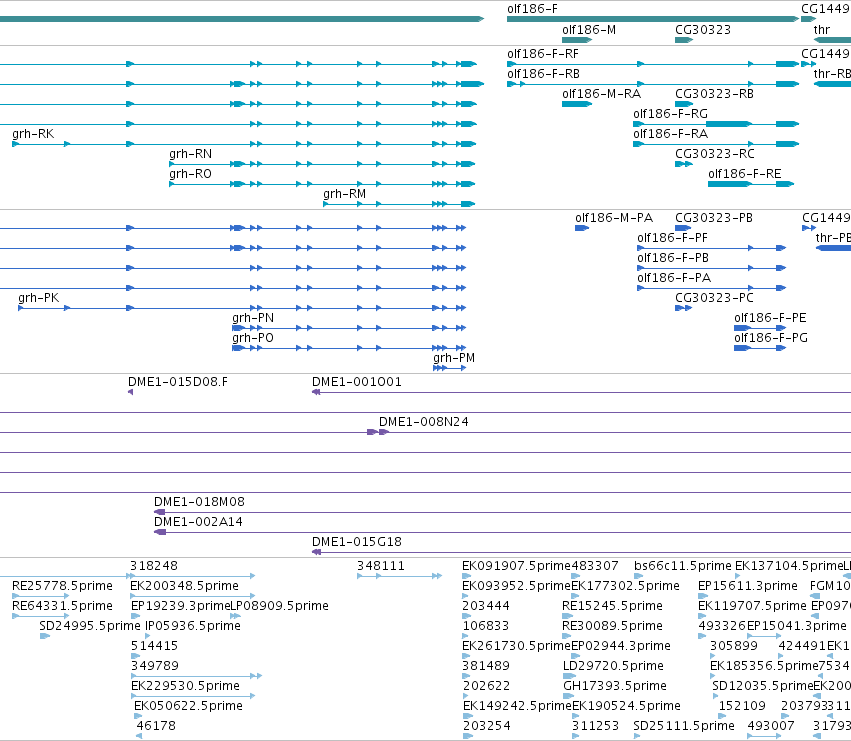
Task: Click the thr gene label
Action: 822,30
